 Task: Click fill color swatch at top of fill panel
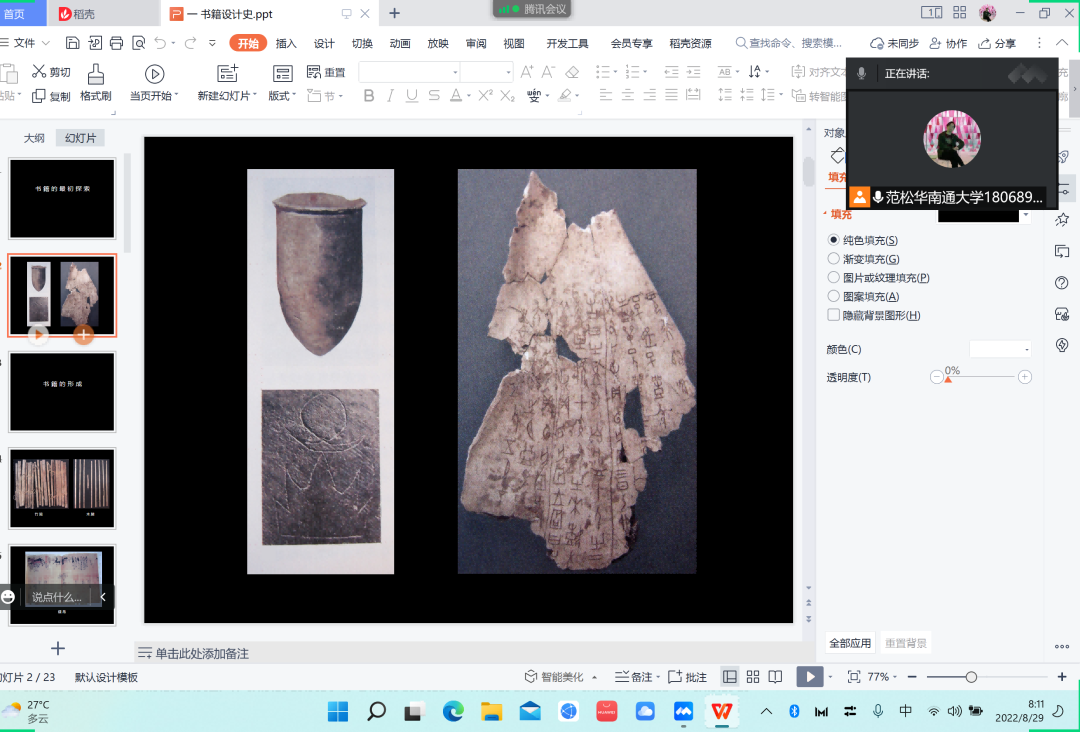point(978,217)
